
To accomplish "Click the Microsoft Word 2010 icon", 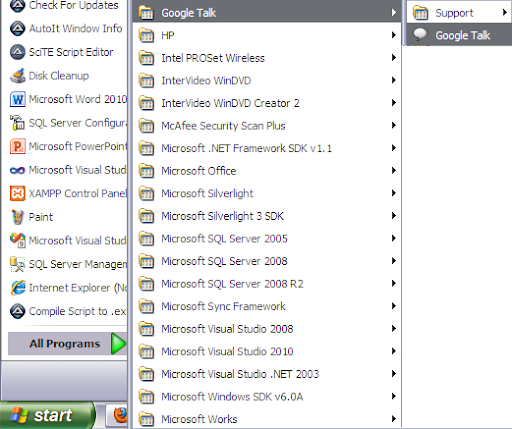I will [17, 99].
